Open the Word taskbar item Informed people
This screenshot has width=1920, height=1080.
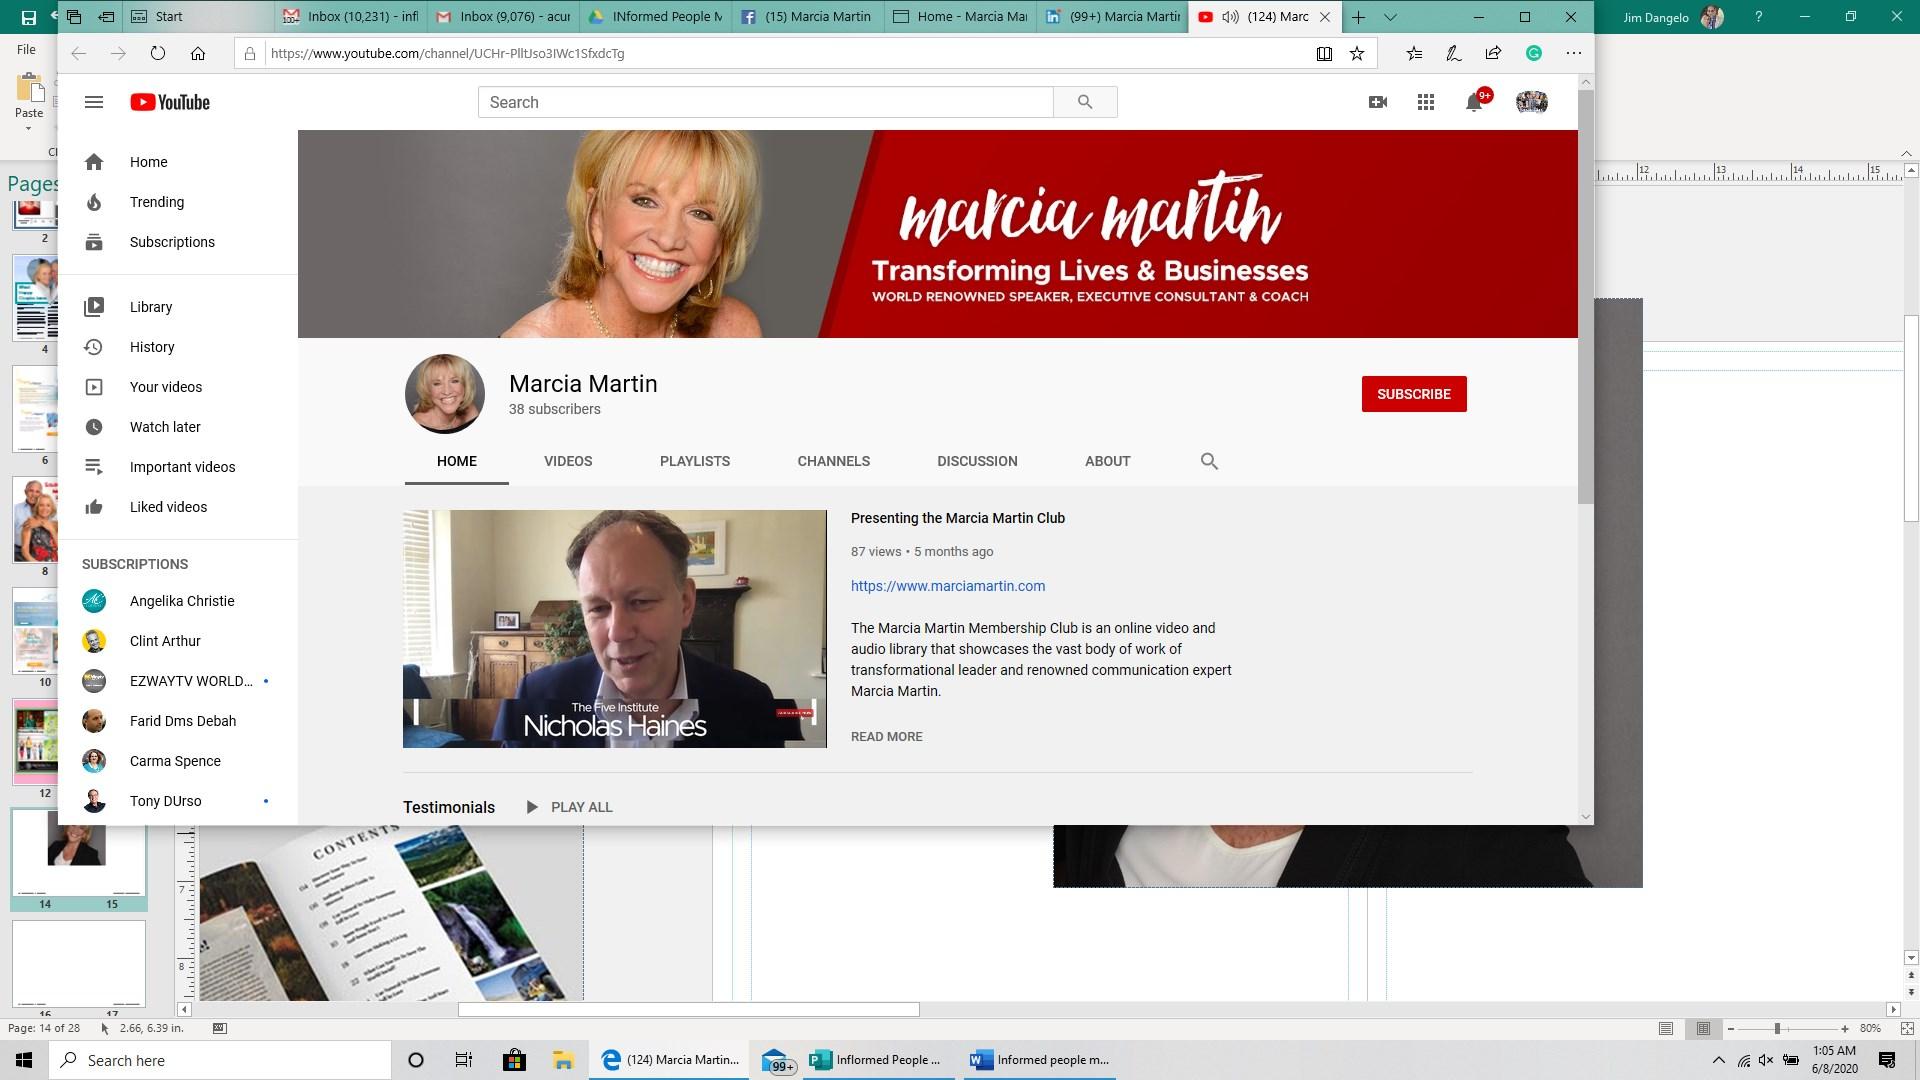pos(1041,1060)
